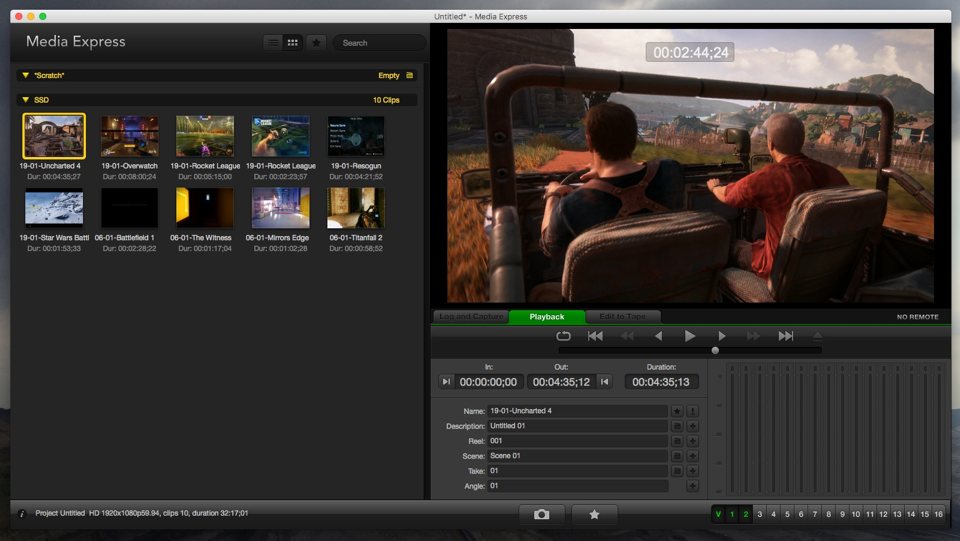Click the Duration timecode field
Screen dimensions: 960x541
(661, 382)
